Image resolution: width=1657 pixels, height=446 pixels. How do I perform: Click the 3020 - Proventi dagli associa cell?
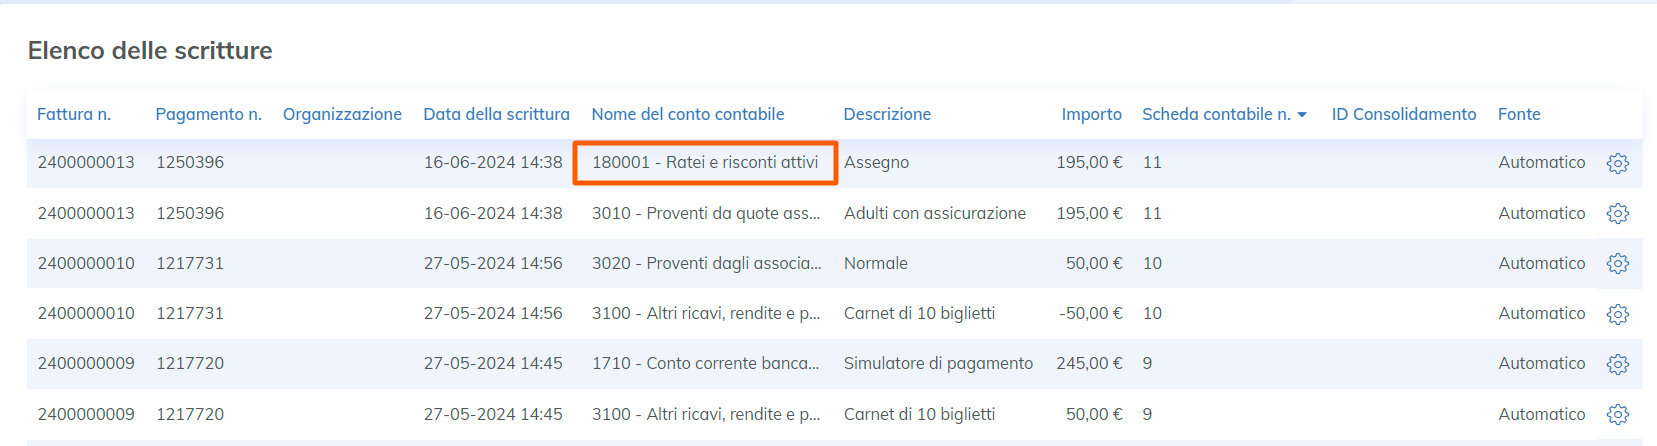705,263
